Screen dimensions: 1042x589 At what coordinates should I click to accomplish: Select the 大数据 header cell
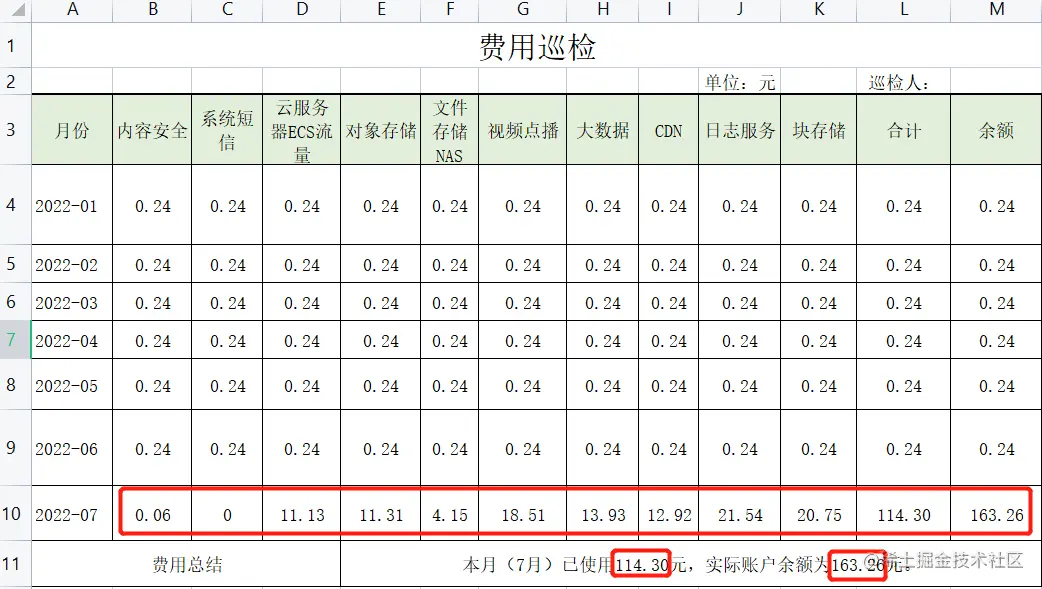coord(602,130)
